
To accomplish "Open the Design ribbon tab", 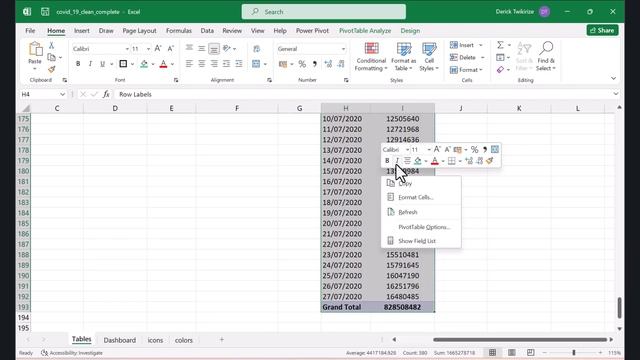I will (410, 31).
